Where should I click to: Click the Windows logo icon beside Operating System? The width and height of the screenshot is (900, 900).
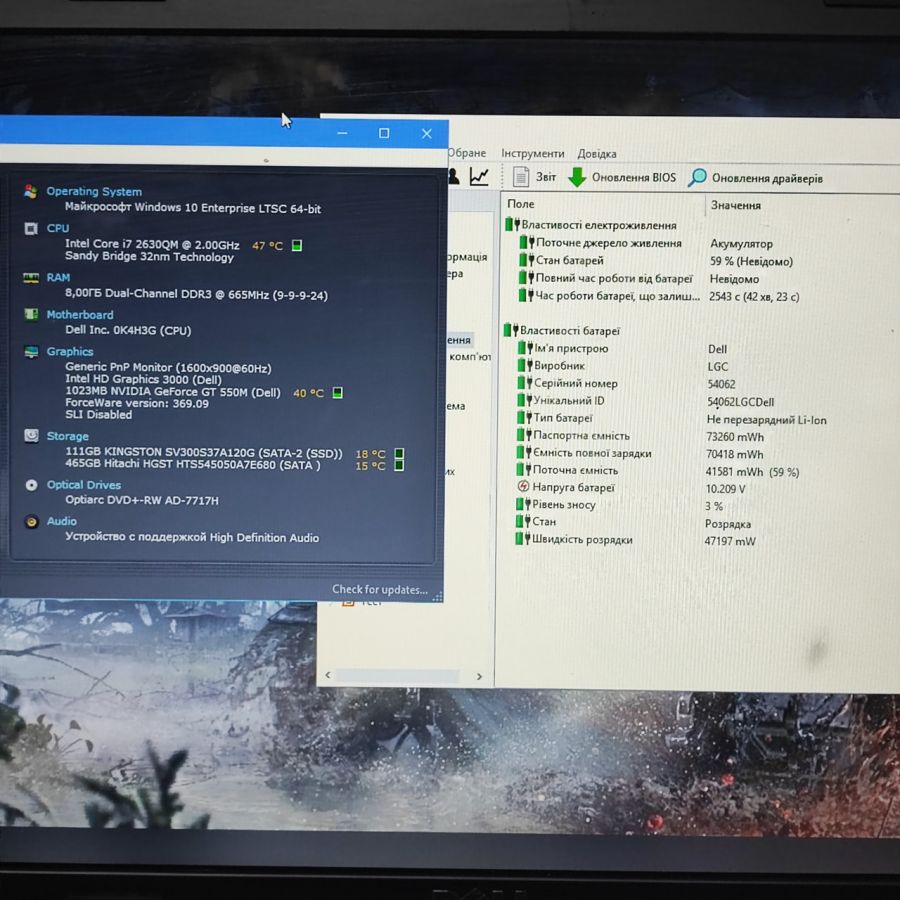[31, 191]
